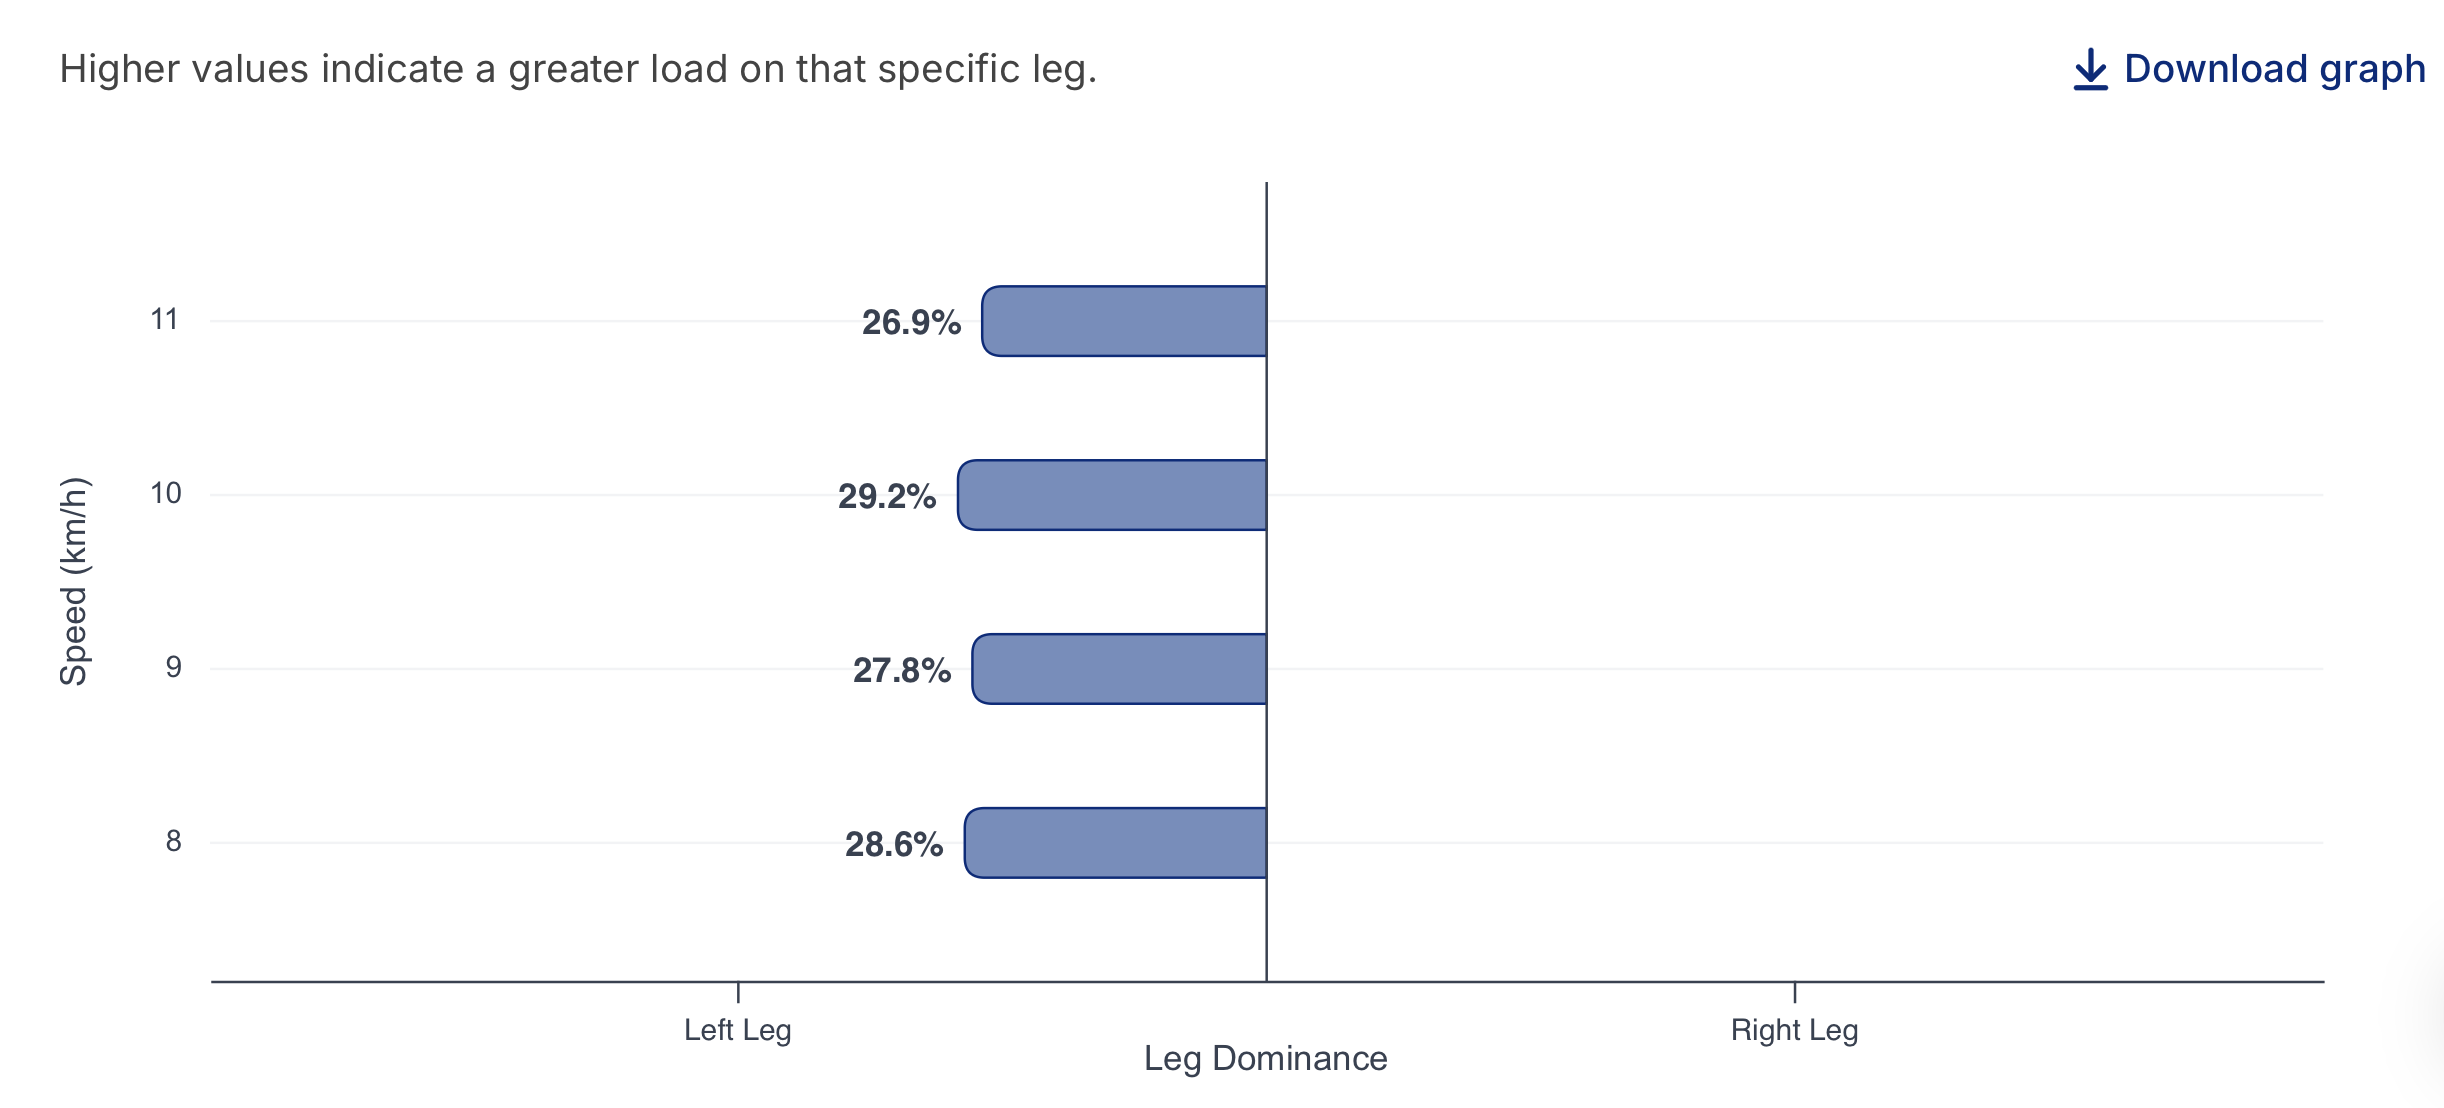The image size is (2444, 1108).
Task: Select the 11 km/h bar
Action: (x=1124, y=321)
